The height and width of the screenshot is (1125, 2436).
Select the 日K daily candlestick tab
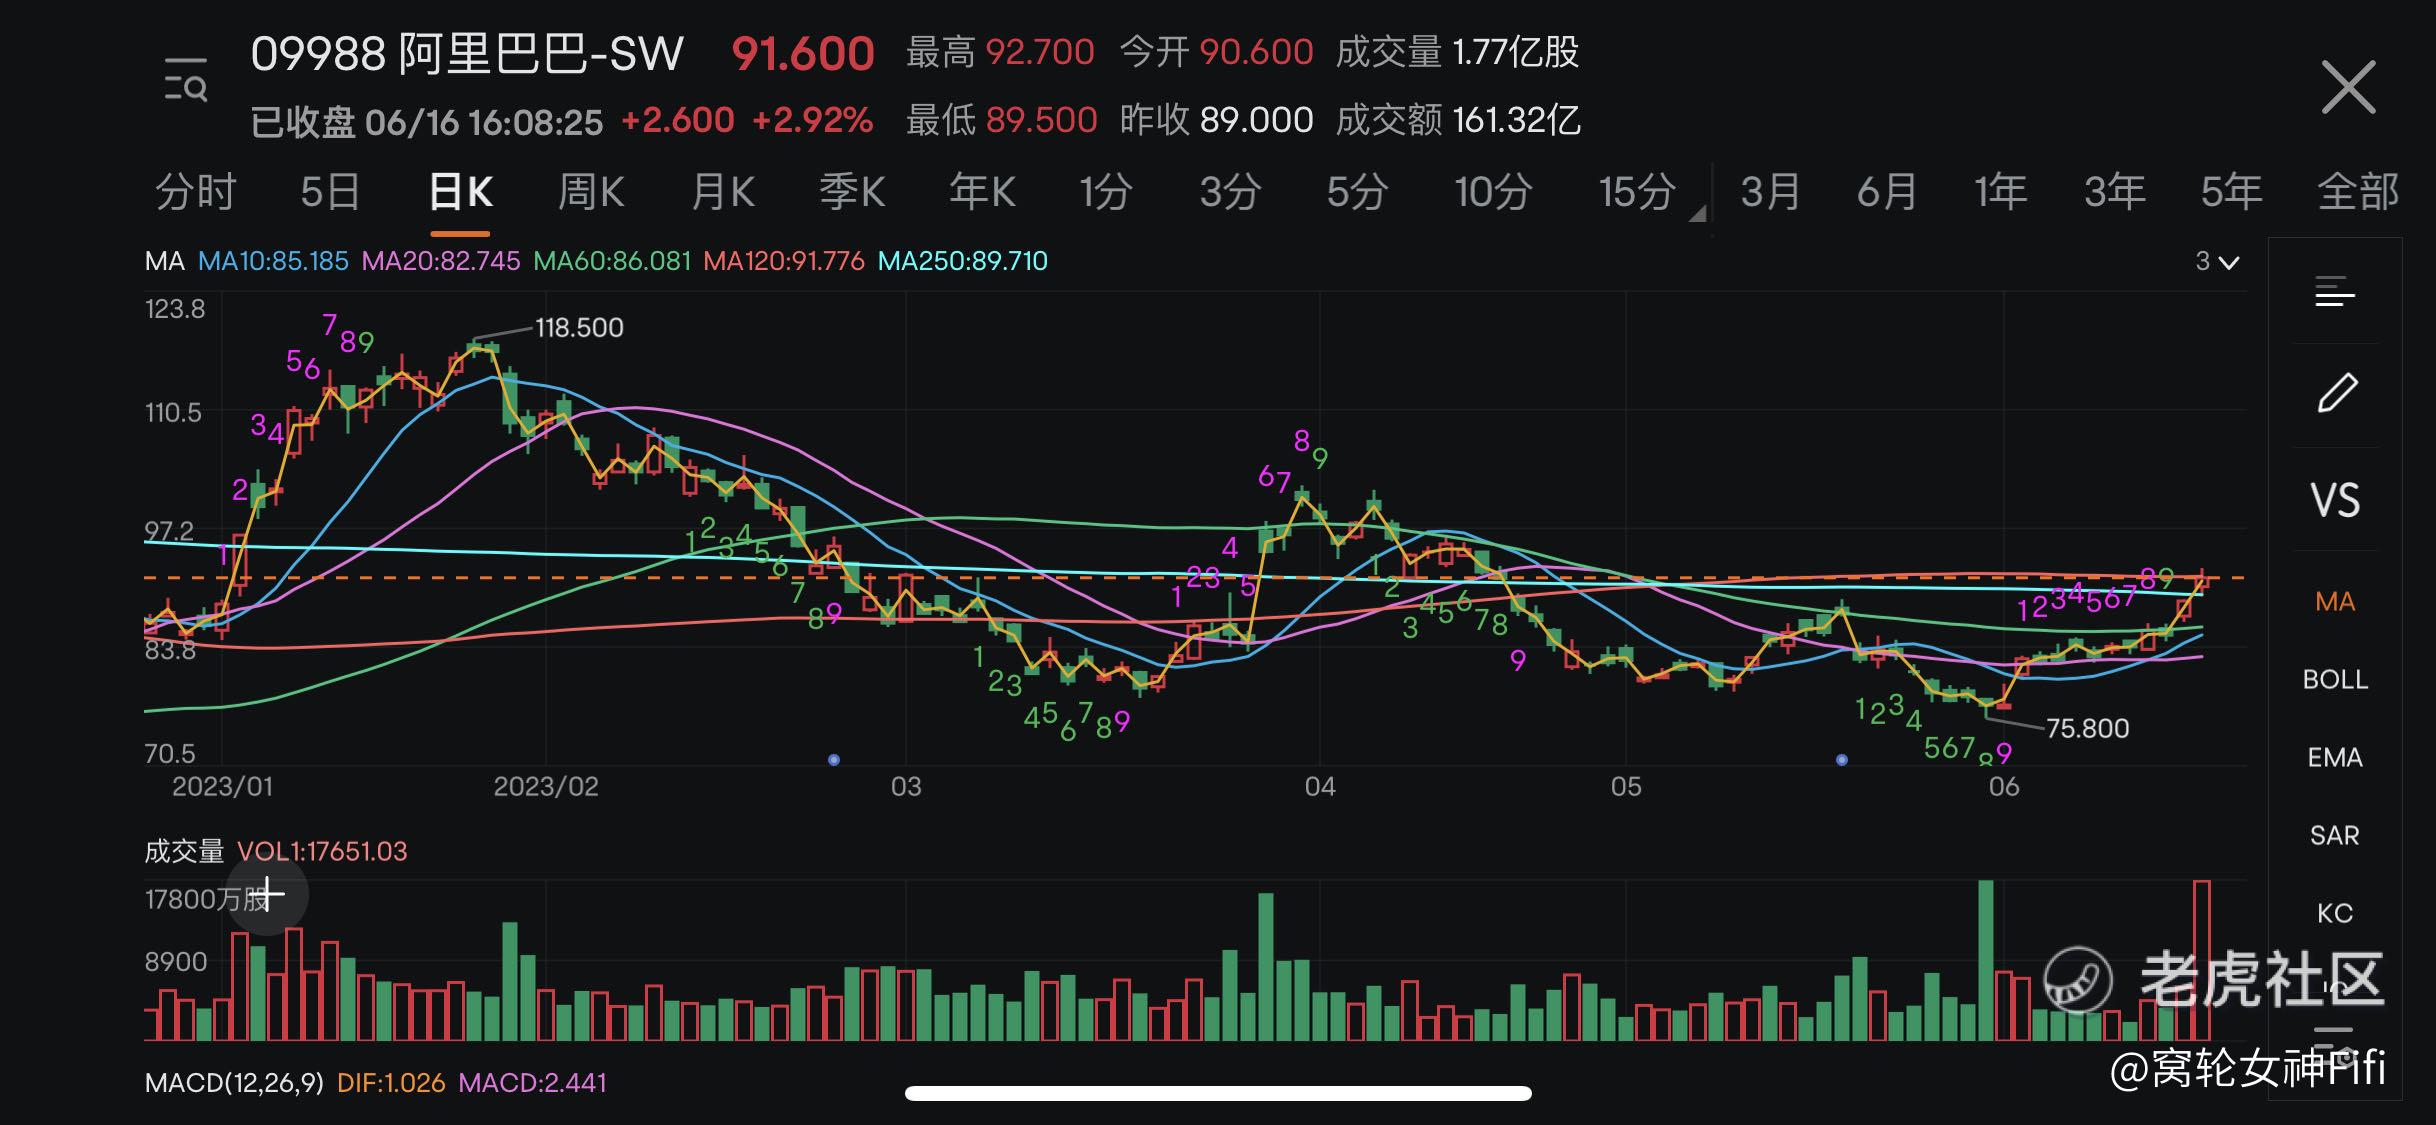click(x=460, y=191)
